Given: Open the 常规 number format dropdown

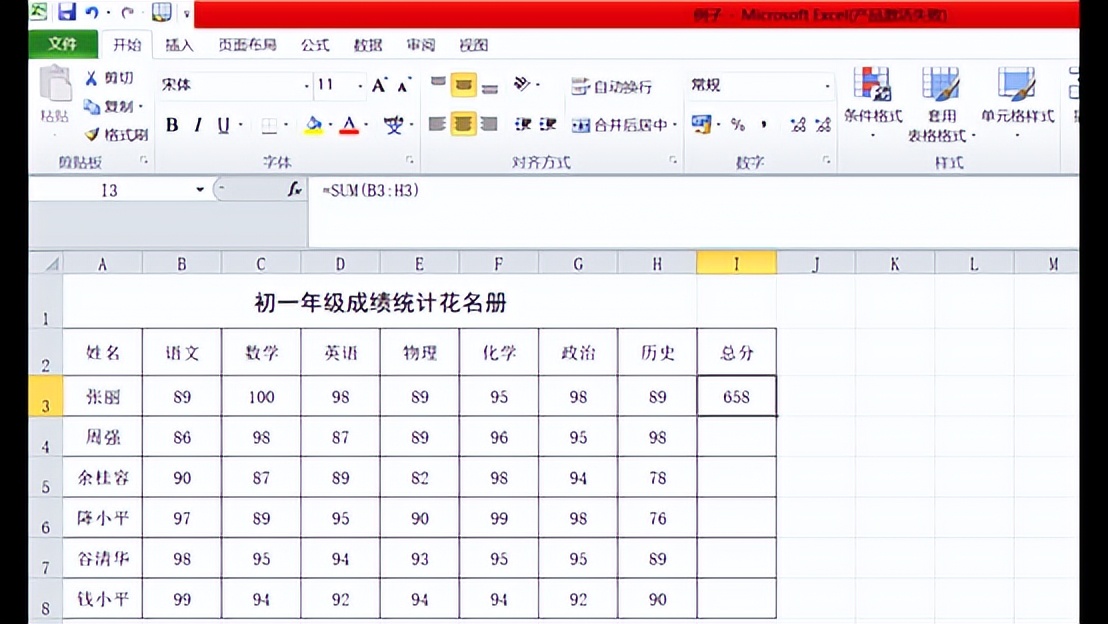Looking at the screenshot, I should 827,86.
